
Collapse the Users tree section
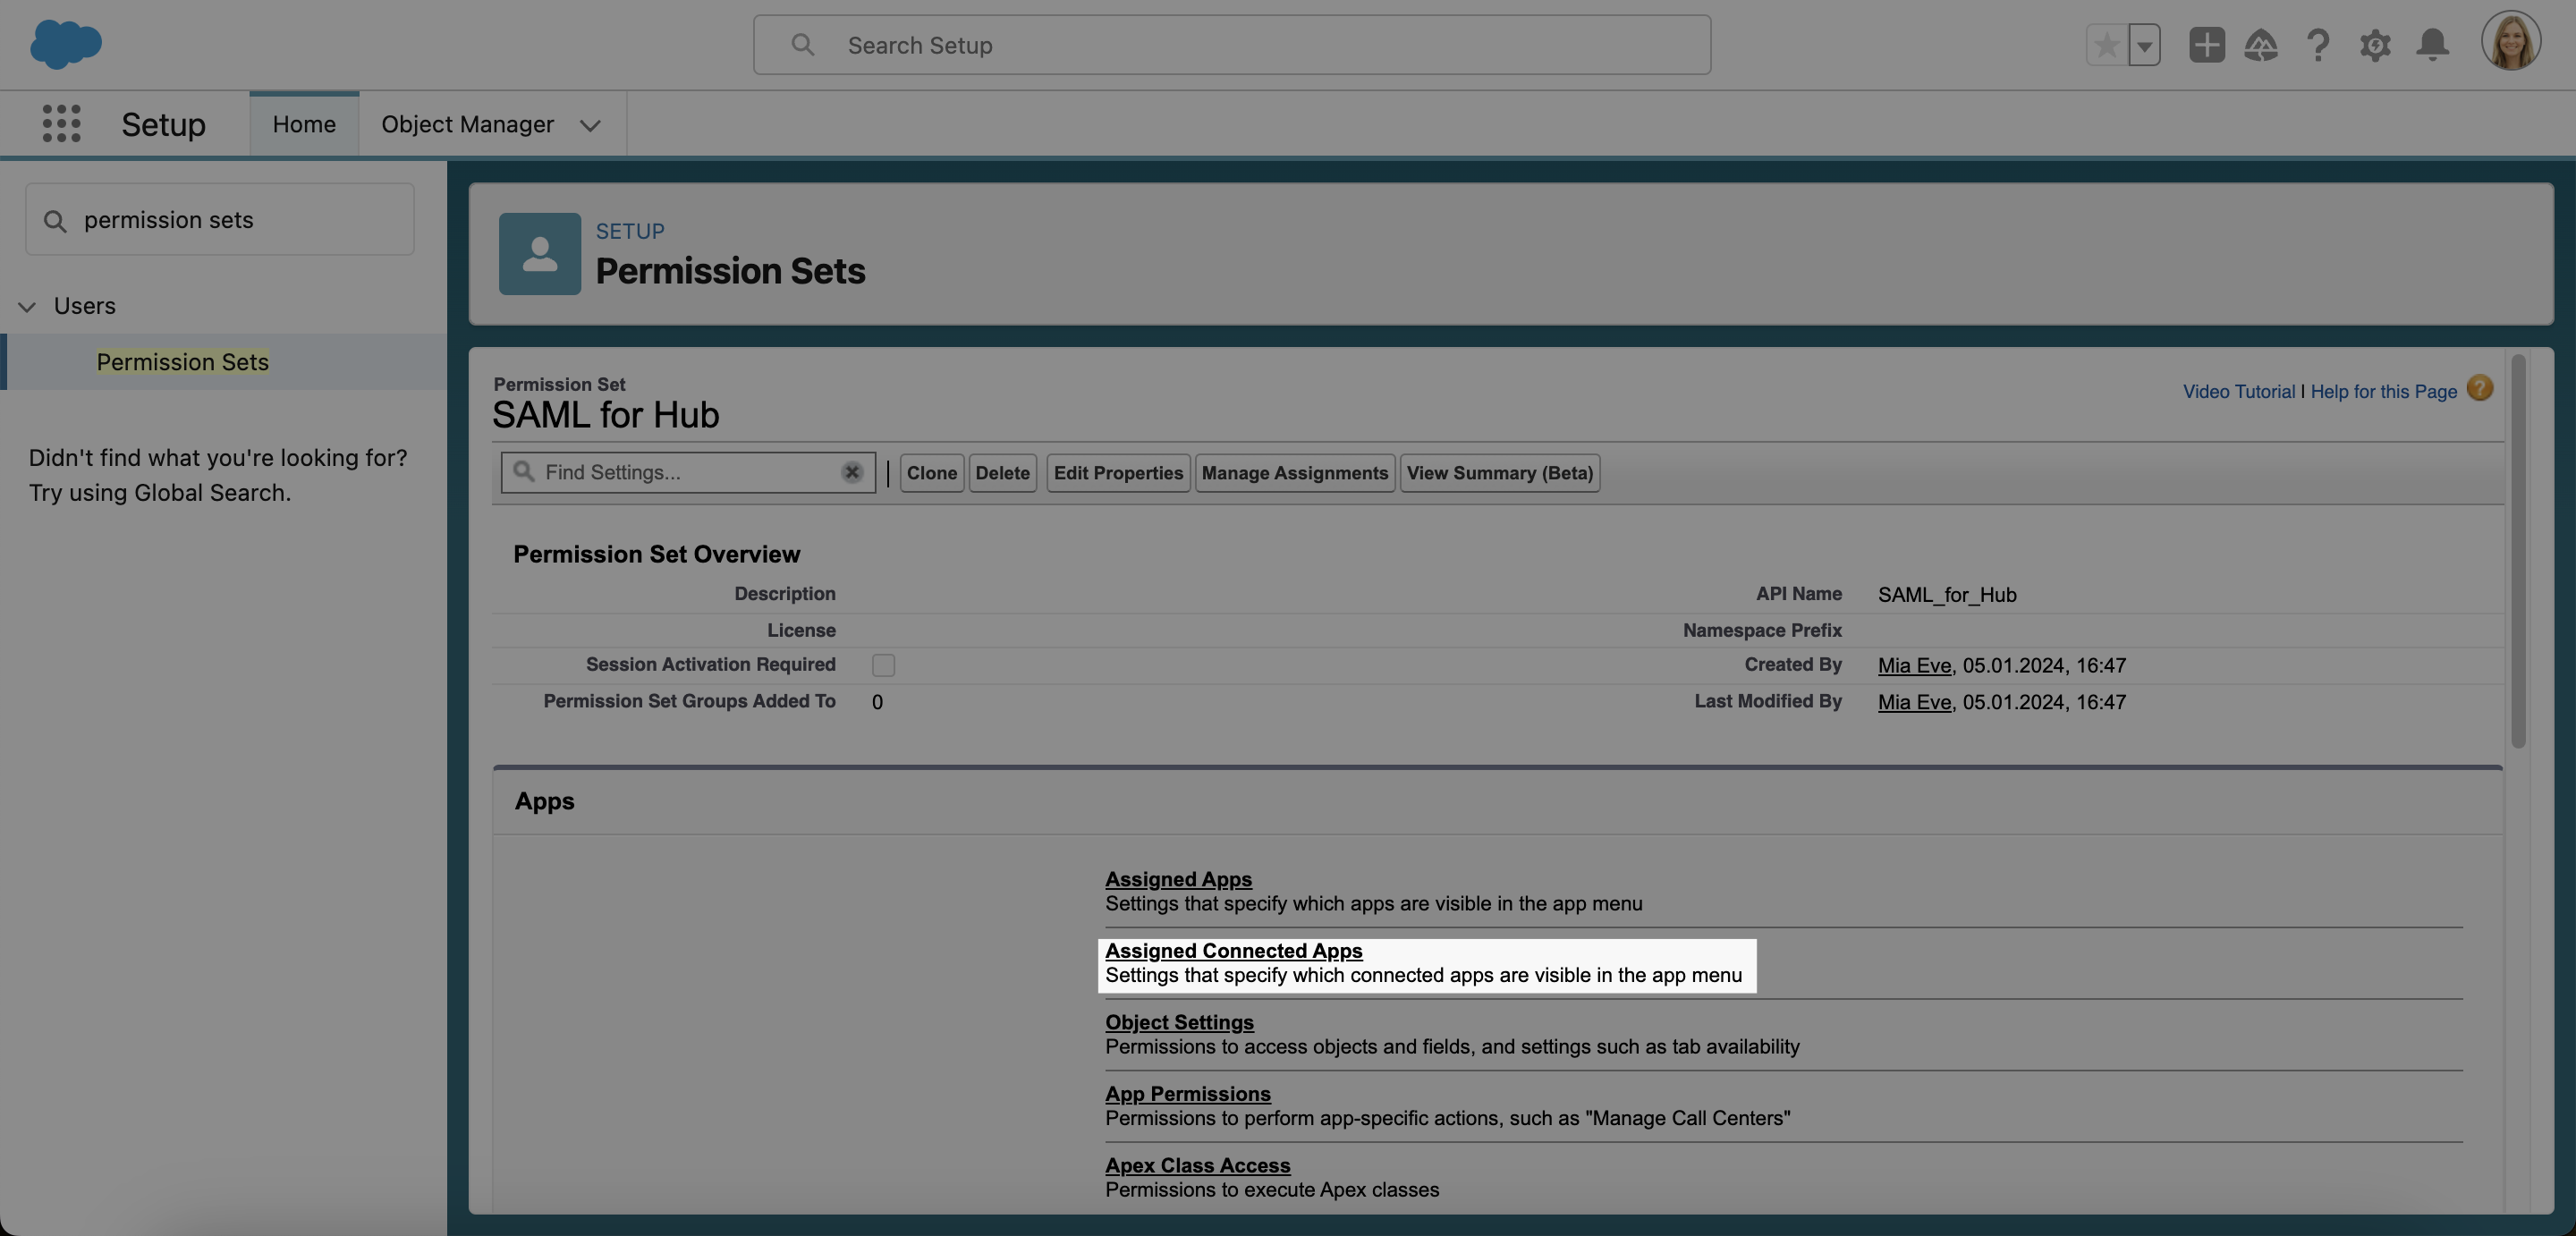27,306
